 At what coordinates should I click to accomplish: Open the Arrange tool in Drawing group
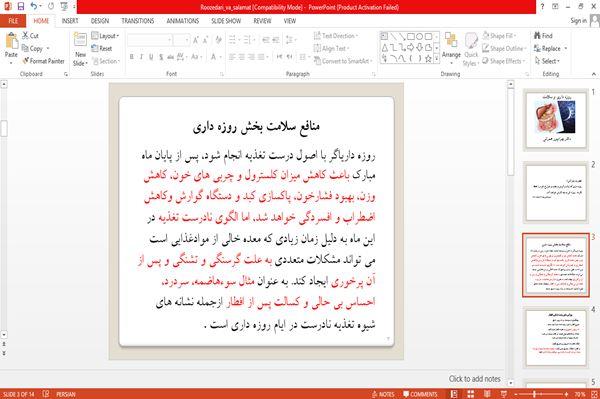(x=451, y=47)
